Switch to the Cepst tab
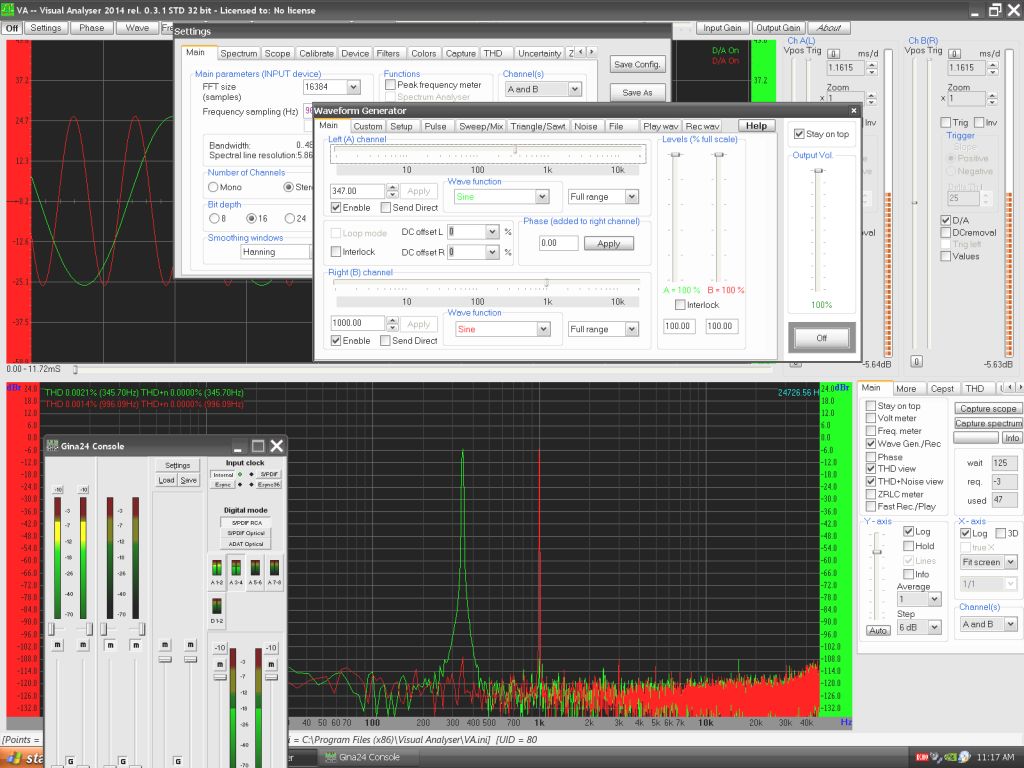 (x=942, y=389)
